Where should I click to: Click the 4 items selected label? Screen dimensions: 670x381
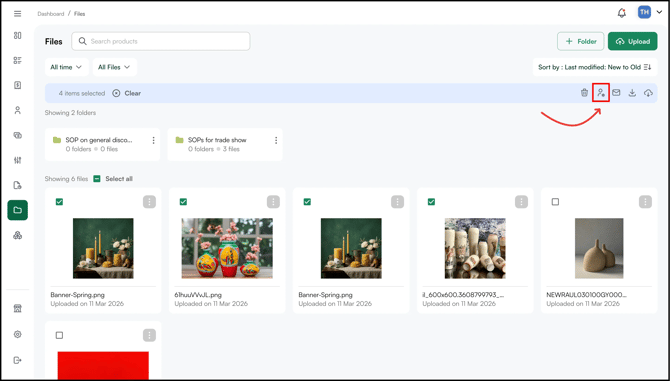point(82,93)
